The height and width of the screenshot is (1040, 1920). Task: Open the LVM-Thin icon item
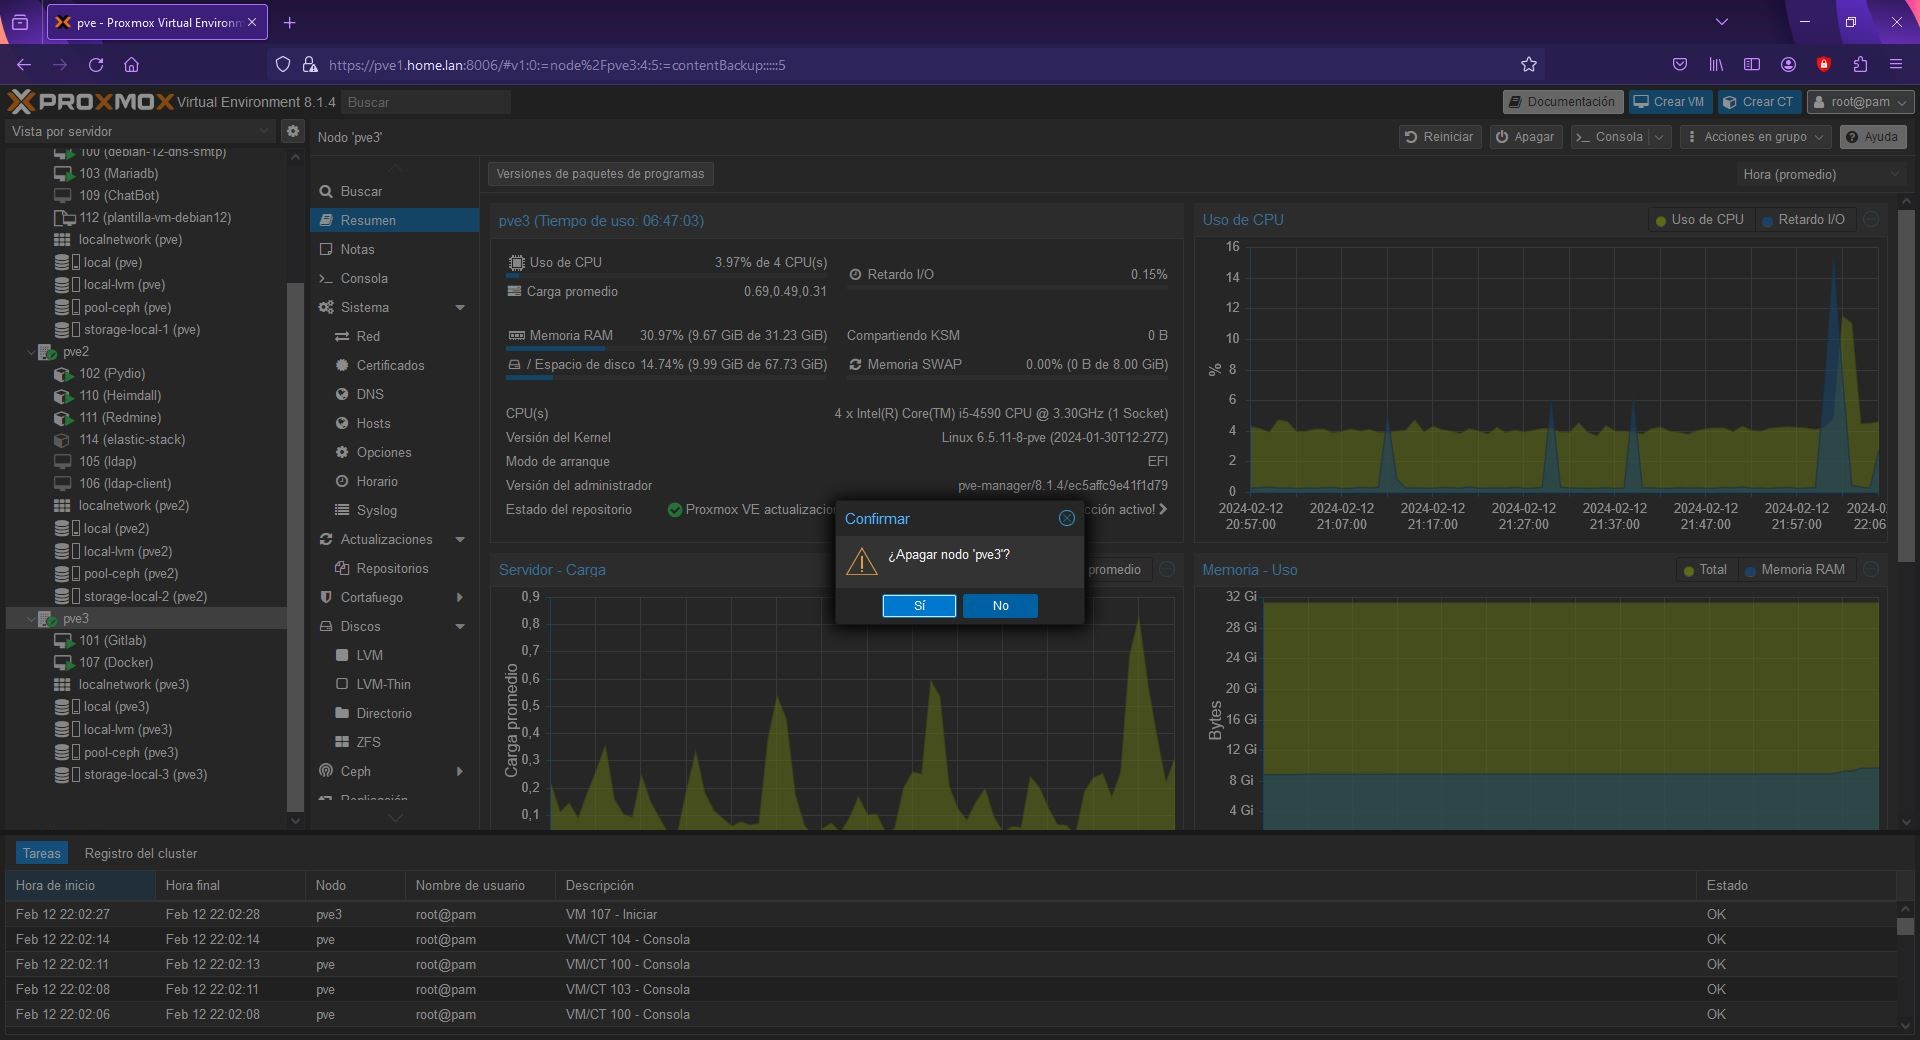click(x=342, y=684)
